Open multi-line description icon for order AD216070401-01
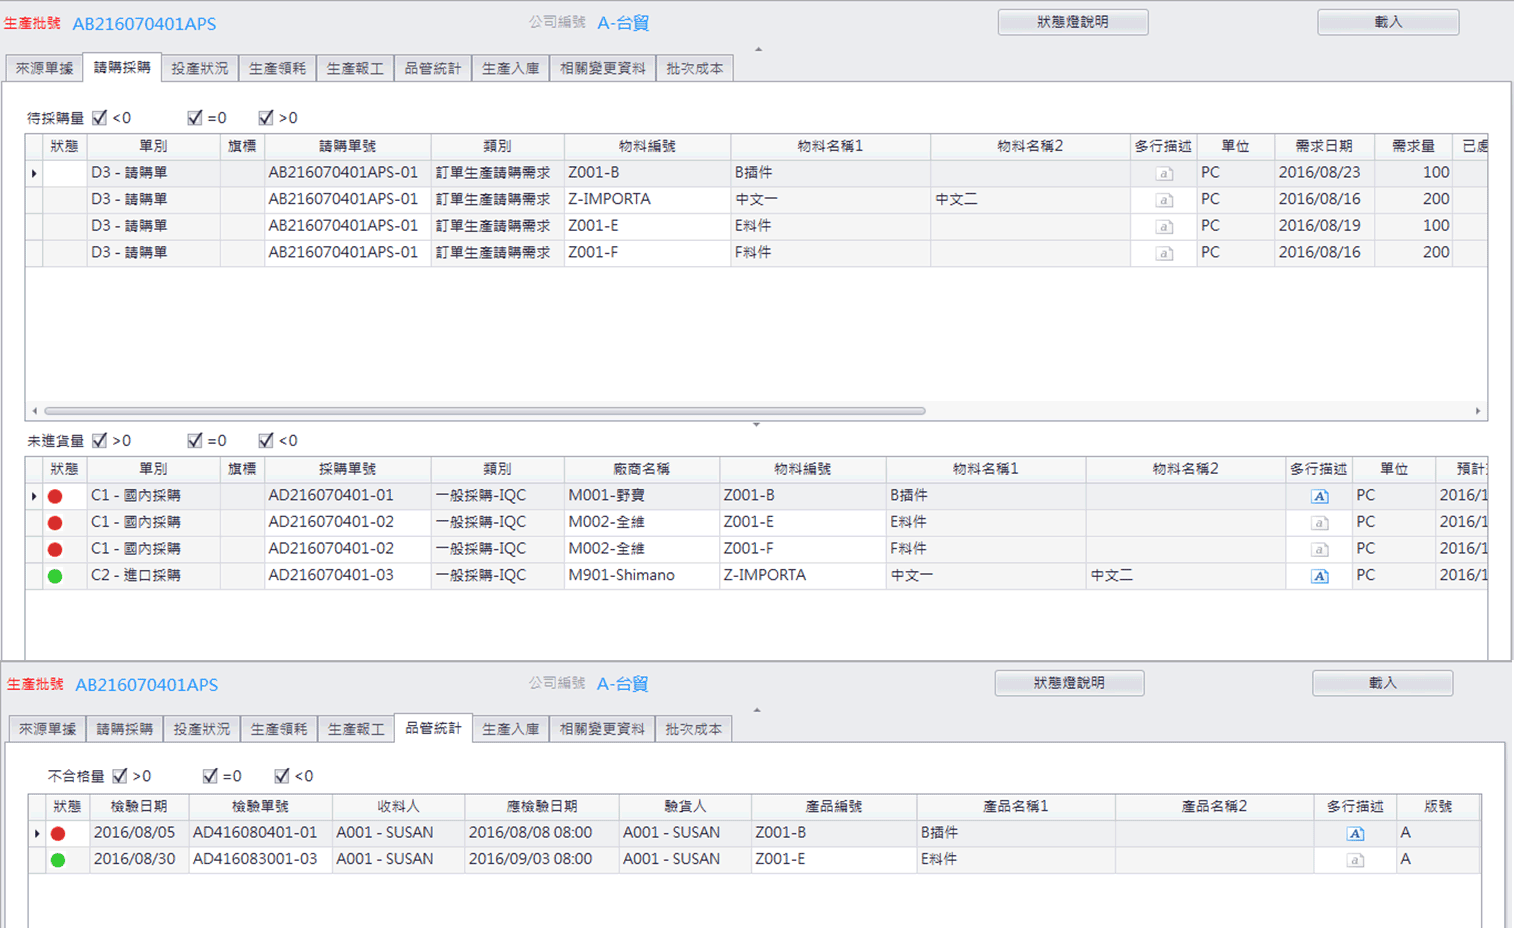The height and width of the screenshot is (928, 1514). [1320, 496]
